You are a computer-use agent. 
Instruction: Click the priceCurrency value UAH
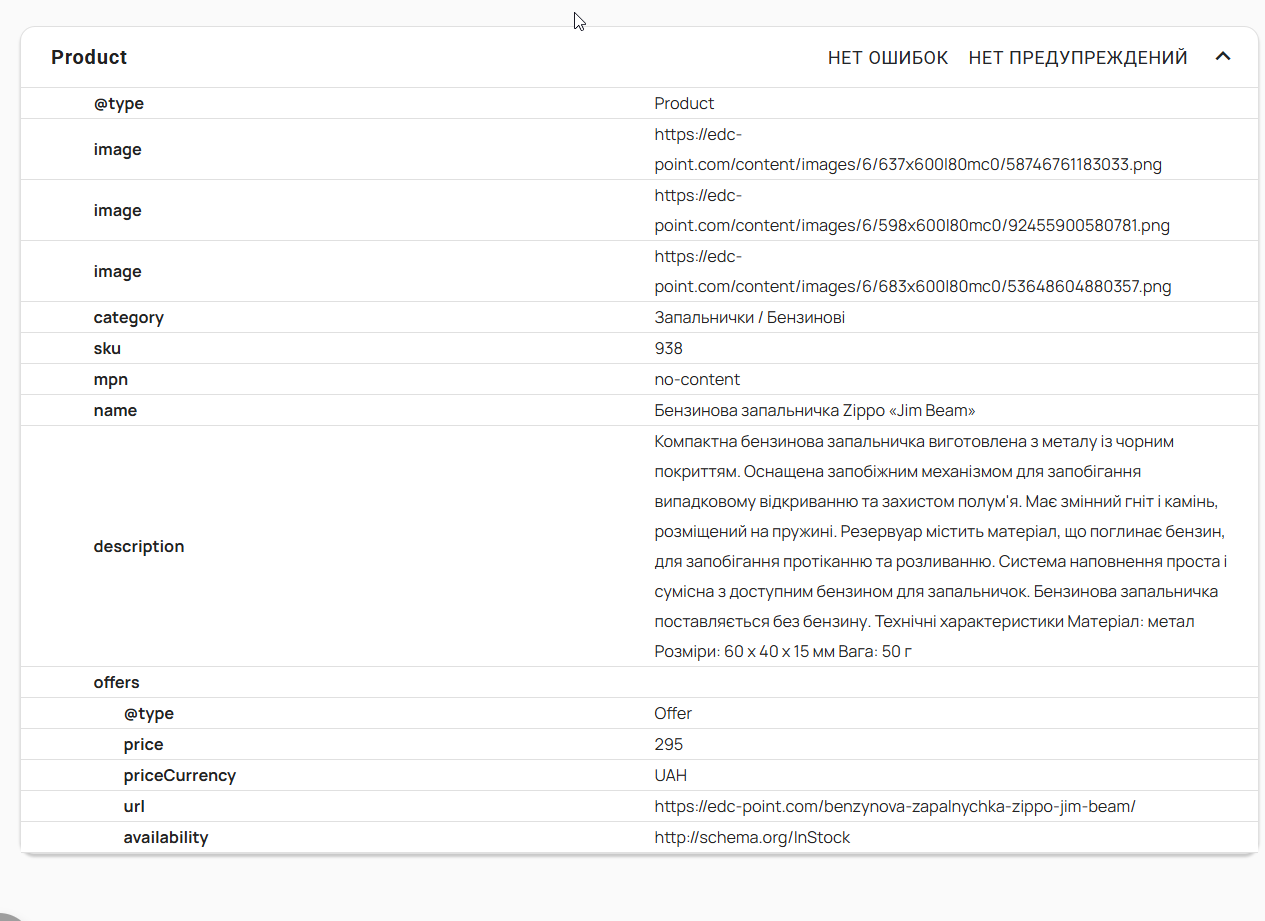click(671, 775)
